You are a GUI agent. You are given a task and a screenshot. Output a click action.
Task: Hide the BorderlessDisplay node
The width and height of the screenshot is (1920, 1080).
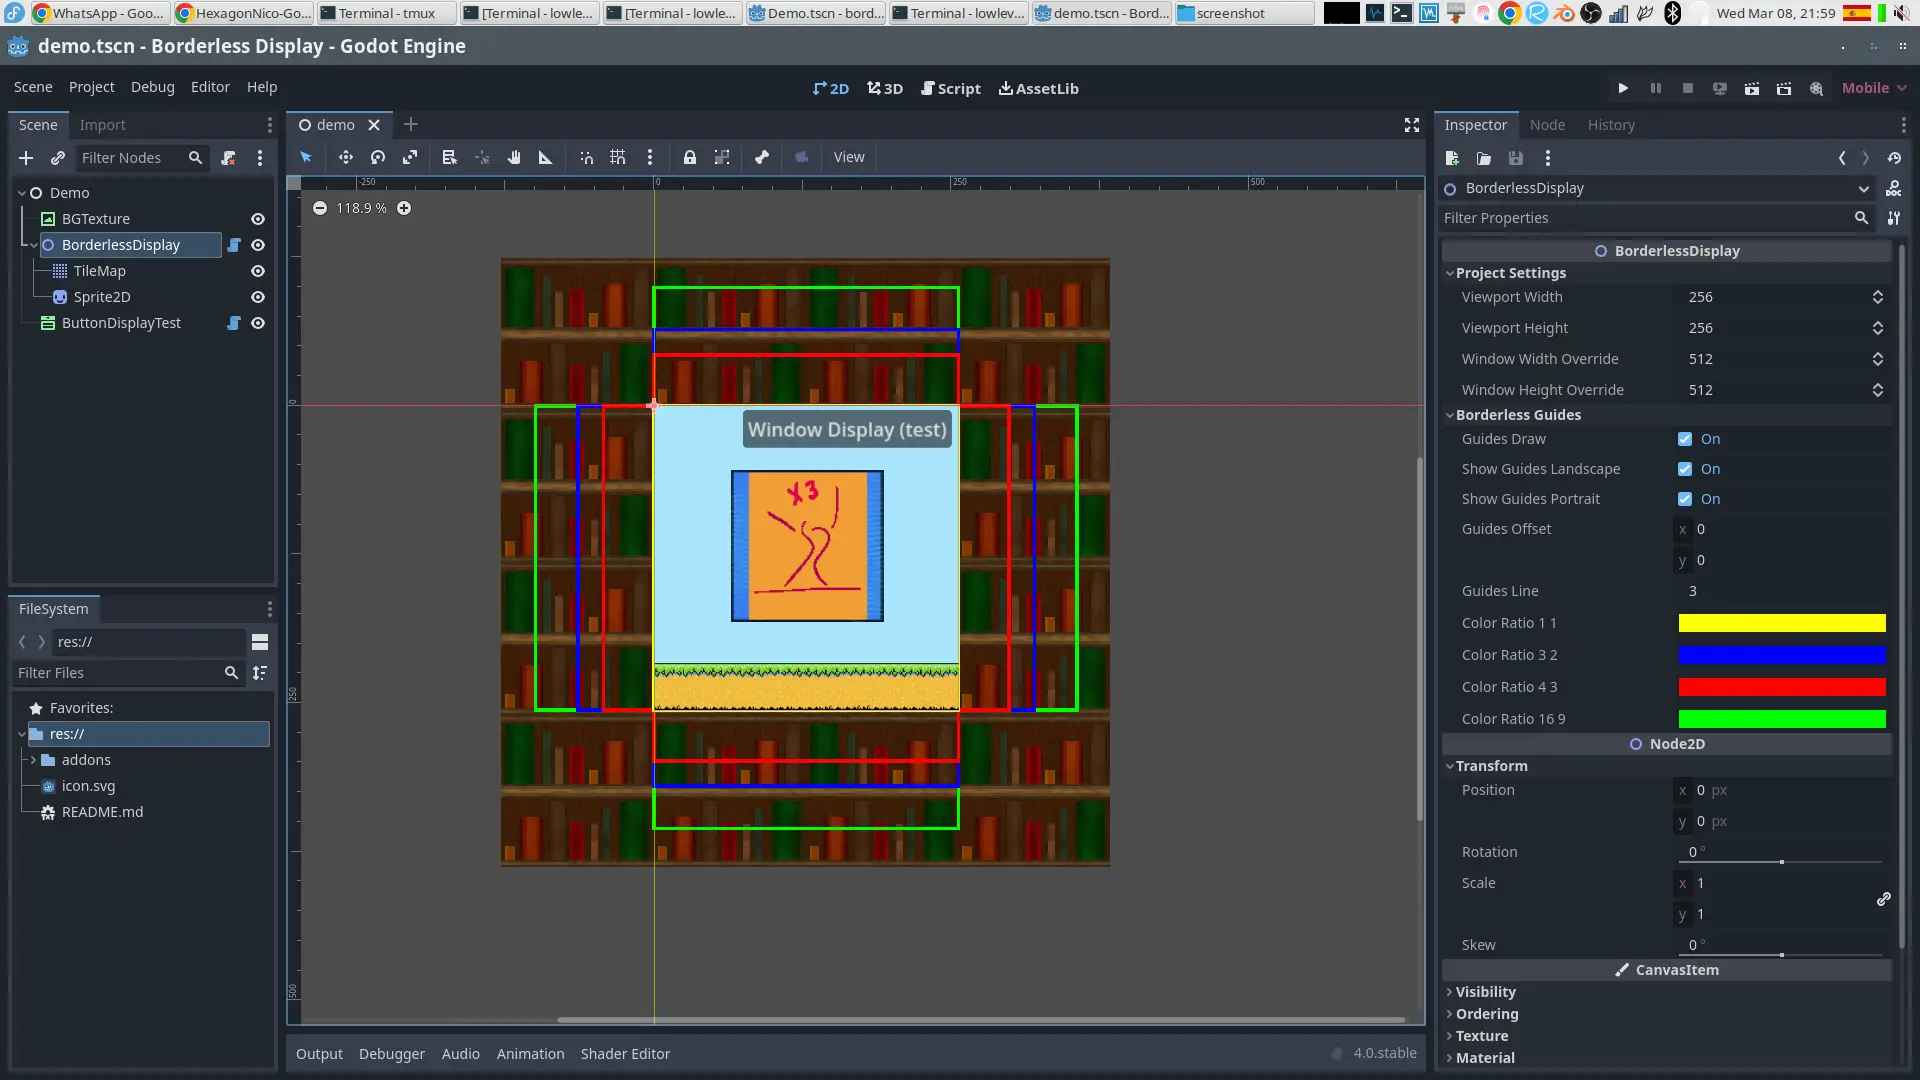tap(258, 245)
